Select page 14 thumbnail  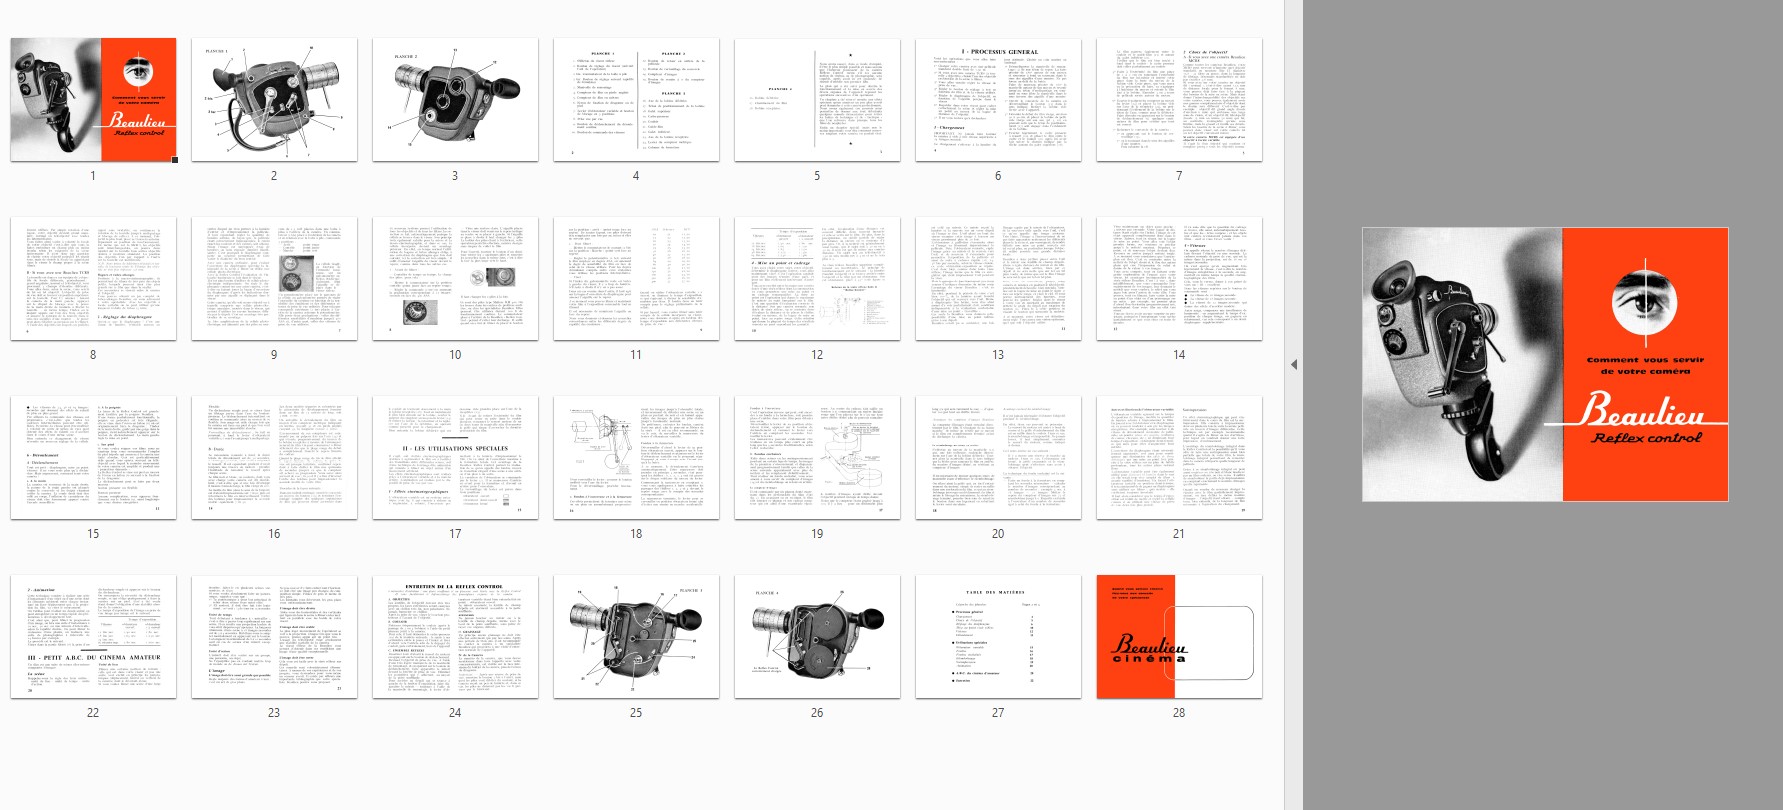click(1179, 279)
